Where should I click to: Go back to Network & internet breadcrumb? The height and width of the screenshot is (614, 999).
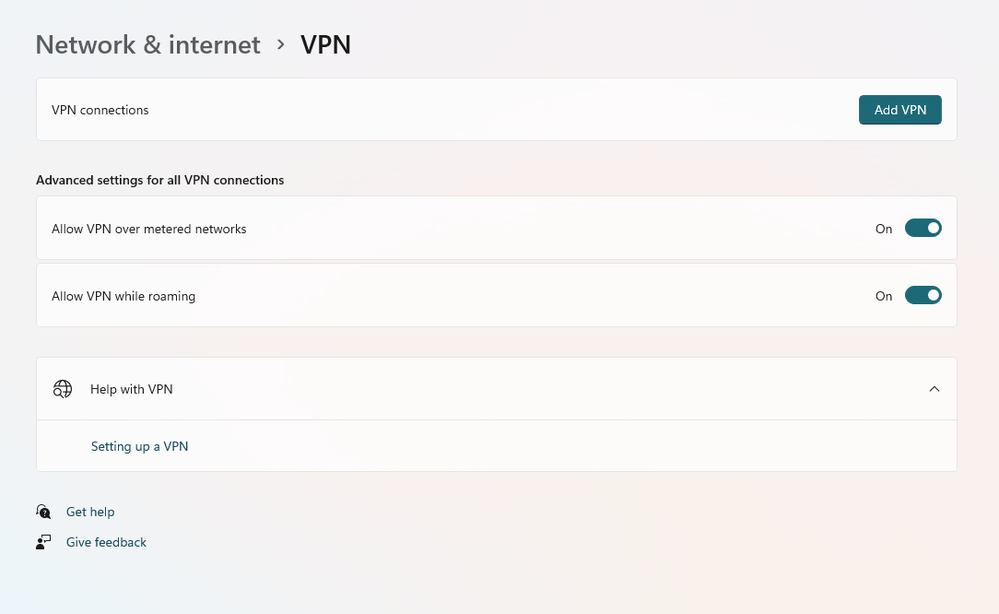pos(148,45)
